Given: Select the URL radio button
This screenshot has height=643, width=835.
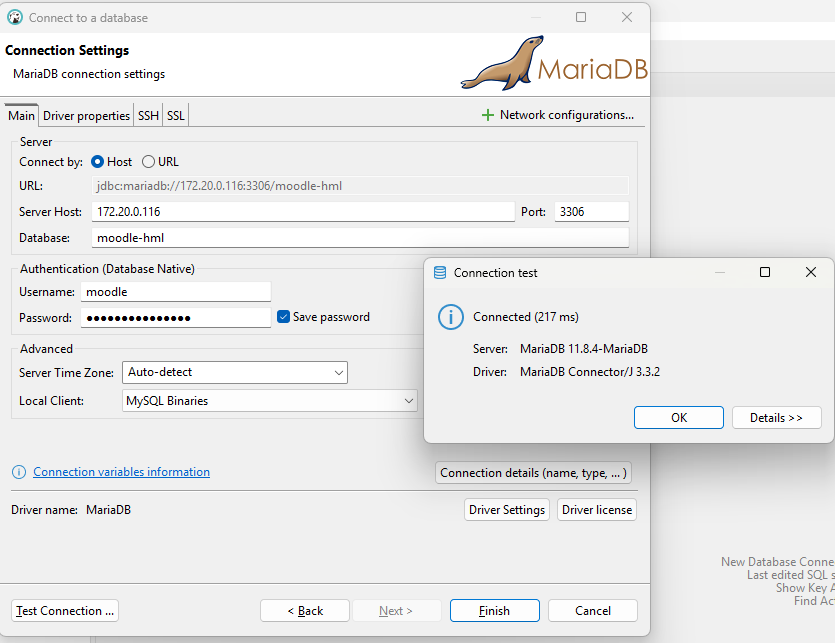Looking at the screenshot, I should pyautogui.click(x=149, y=162).
